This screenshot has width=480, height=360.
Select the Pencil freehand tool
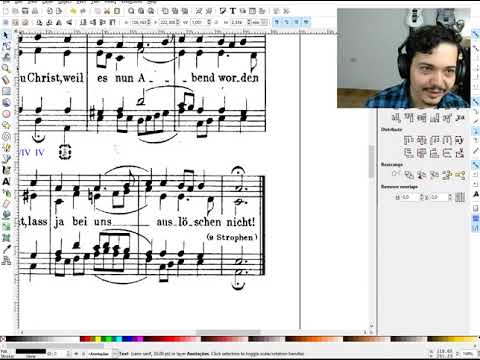[x=6, y=148]
